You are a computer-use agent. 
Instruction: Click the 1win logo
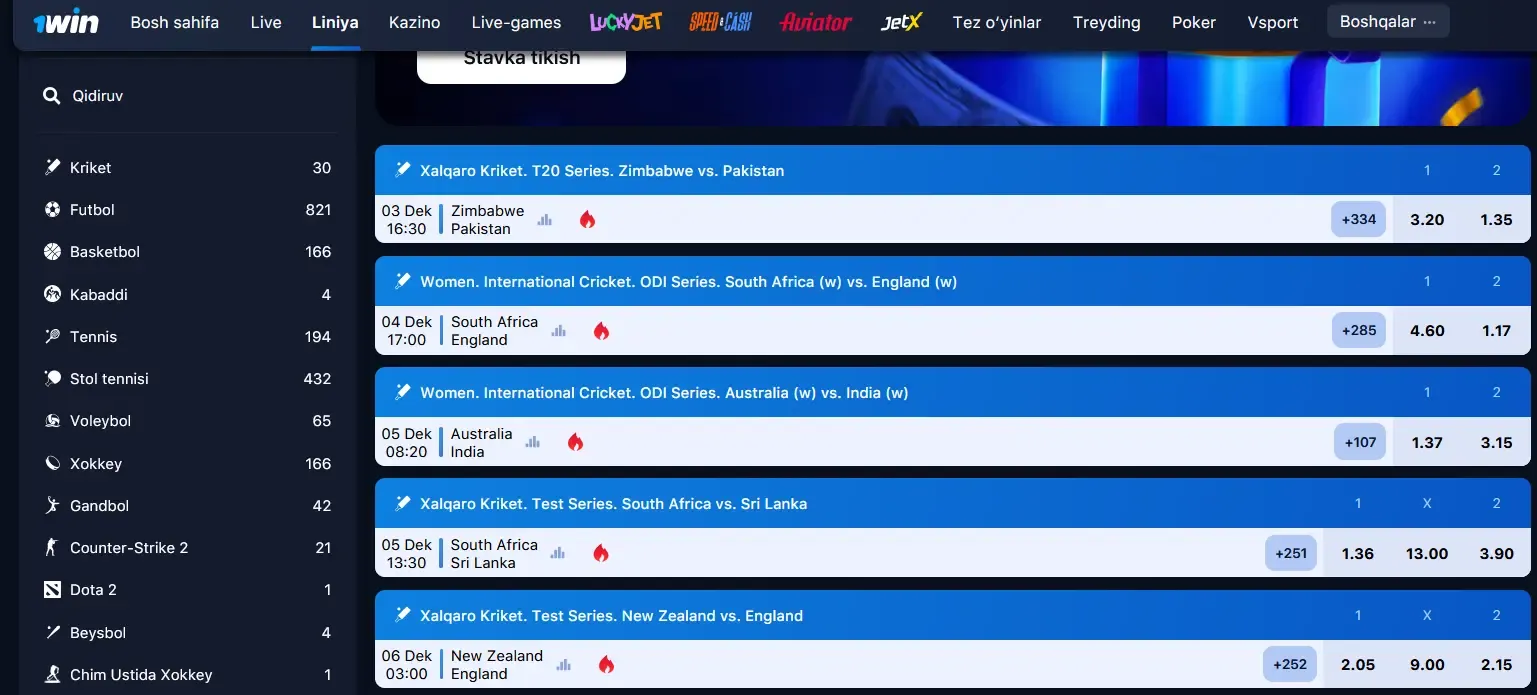66,22
